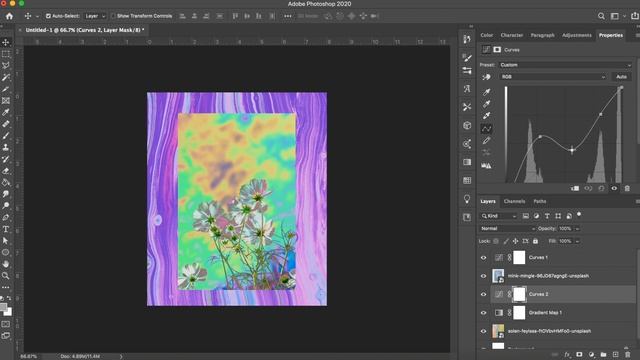The image size is (640, 360).
Task: Delete layer using Layers panel trash icon
Action: [x=628, y=355]
